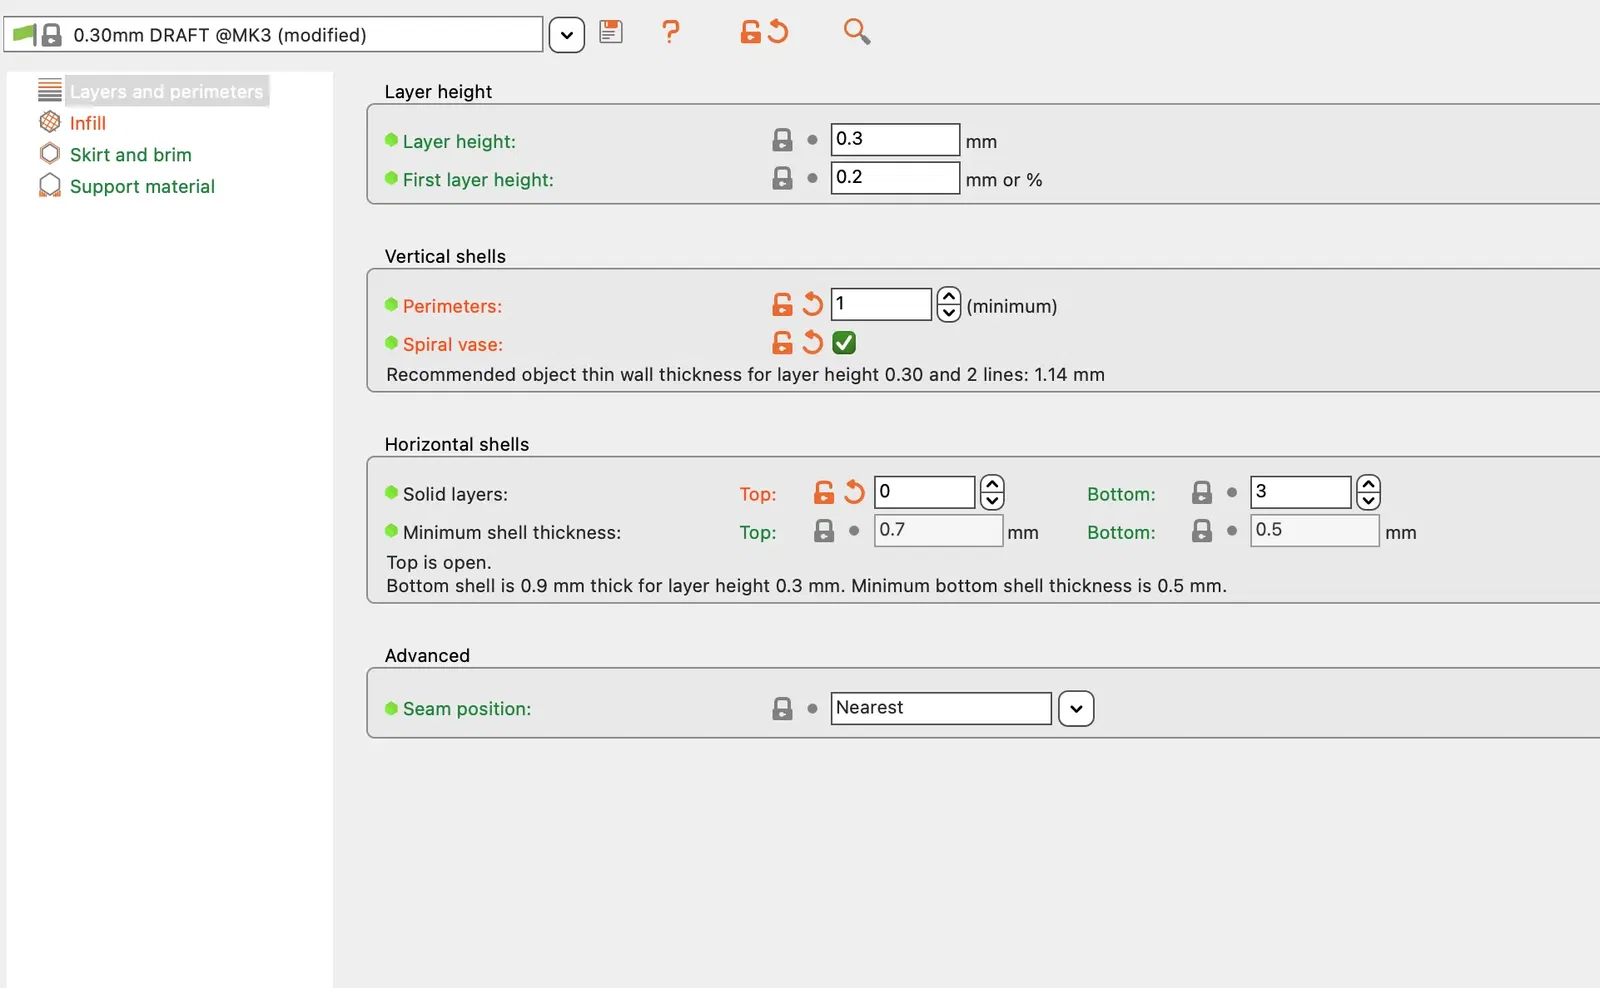Screen dimensions: 1600x988
Task: Click the search magnifier icon
Action: [x=856, y=32]
